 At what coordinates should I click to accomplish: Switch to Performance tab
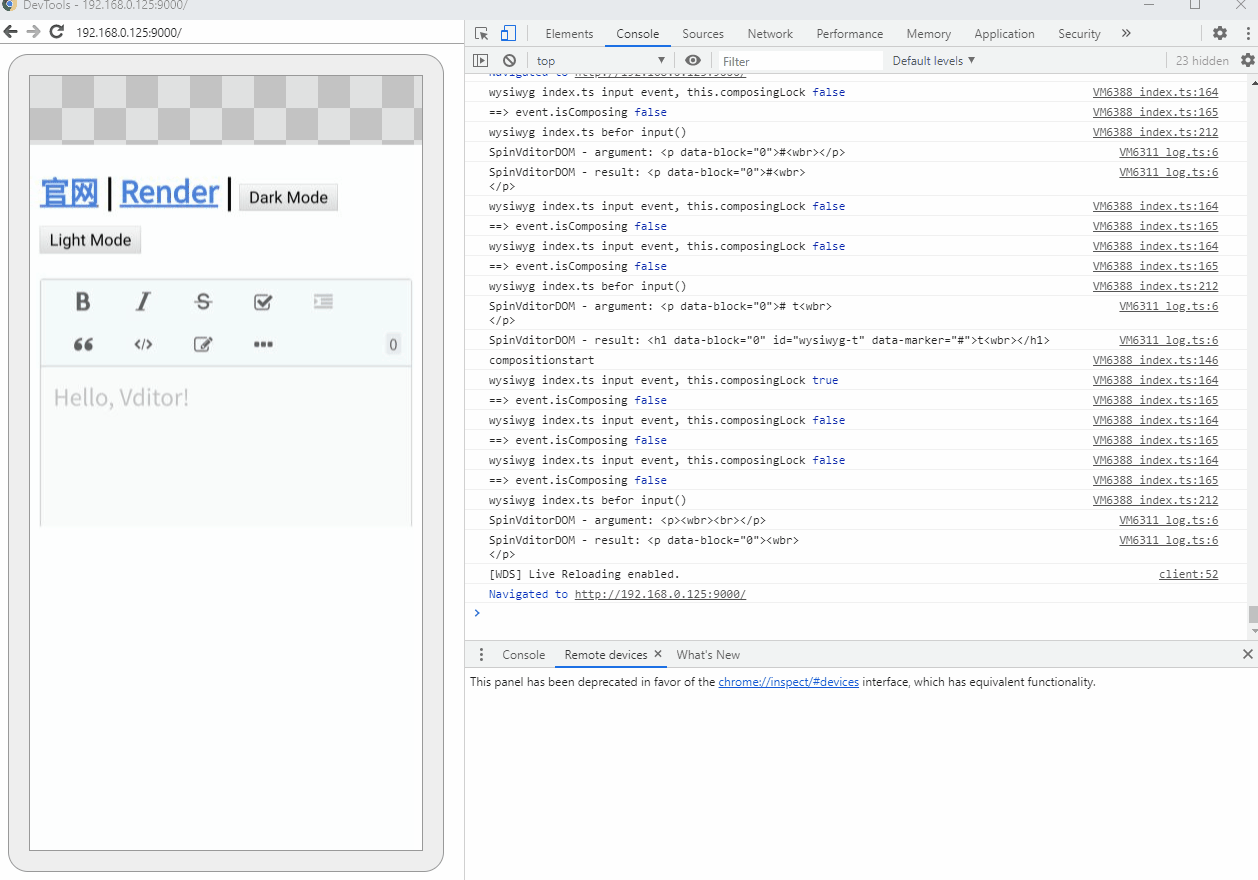pyautogui.click(x=849, y=34)
